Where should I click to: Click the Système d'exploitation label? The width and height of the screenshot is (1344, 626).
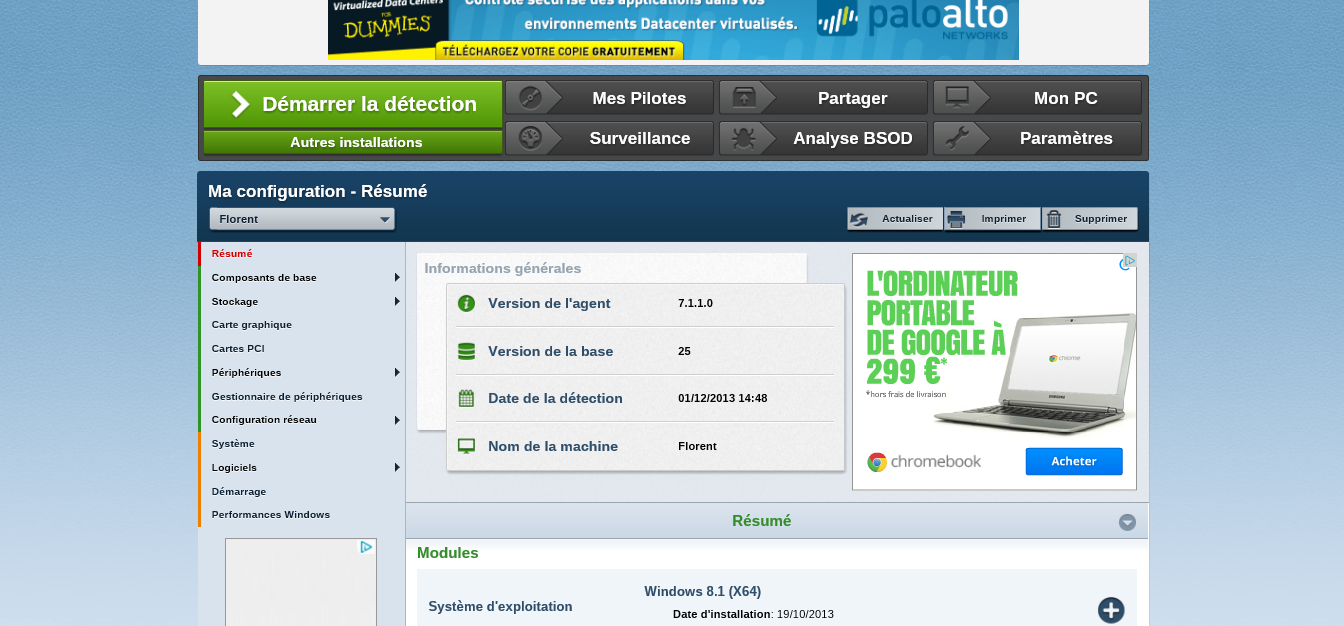[501, 606]
